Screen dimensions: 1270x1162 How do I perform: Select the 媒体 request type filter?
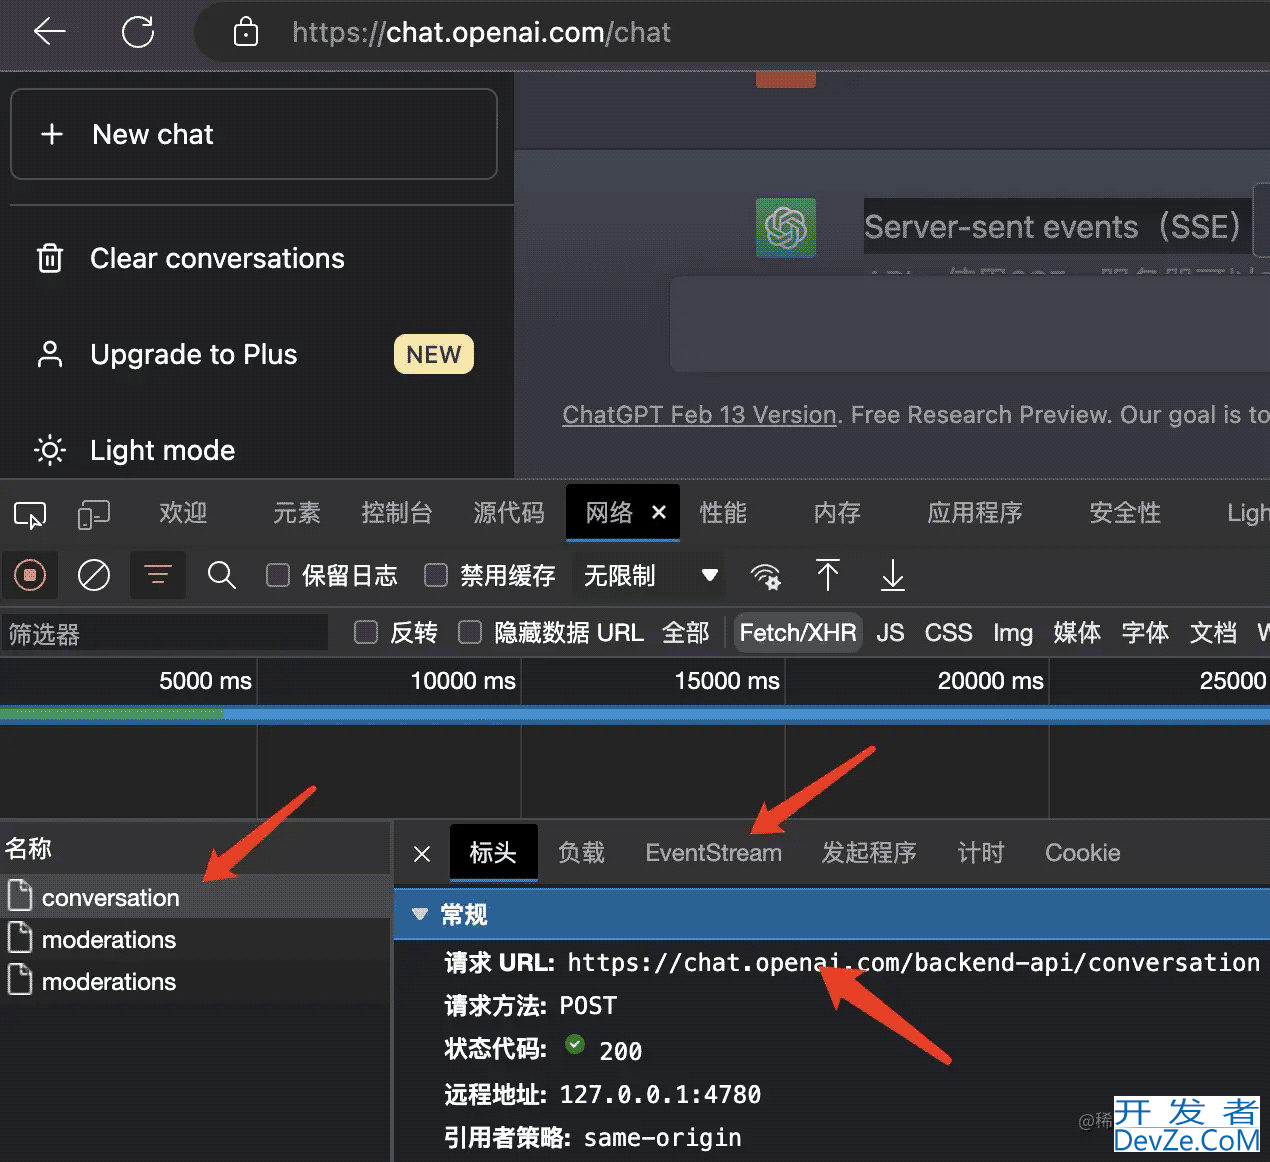[1077, 633]
